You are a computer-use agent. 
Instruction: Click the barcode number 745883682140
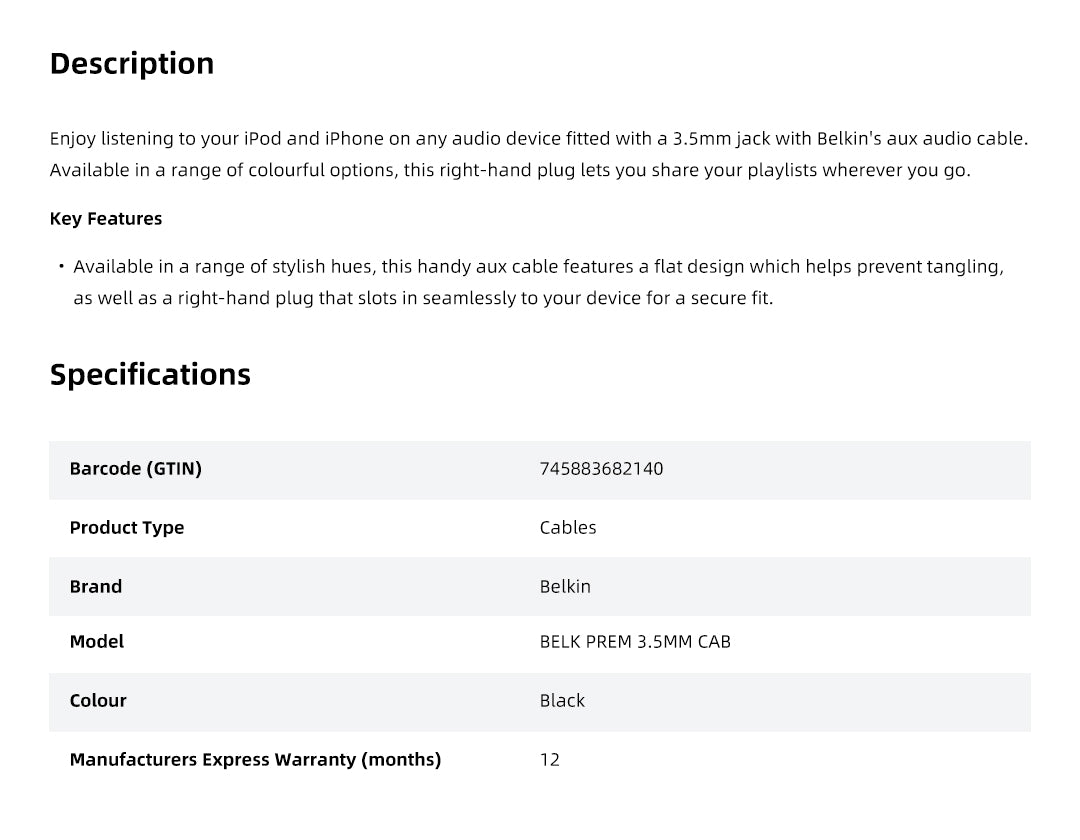point(601,469)
